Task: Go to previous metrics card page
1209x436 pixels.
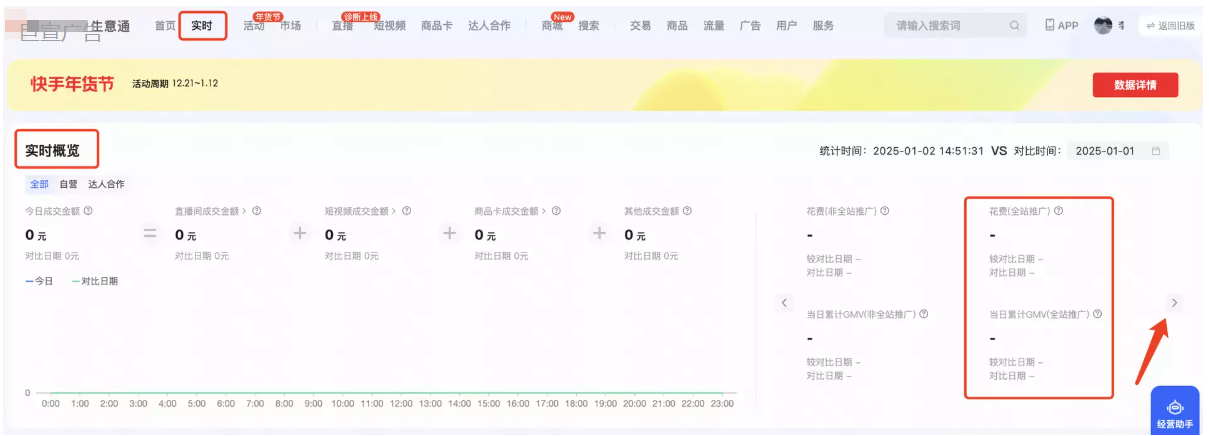Action: coord(784,302)
